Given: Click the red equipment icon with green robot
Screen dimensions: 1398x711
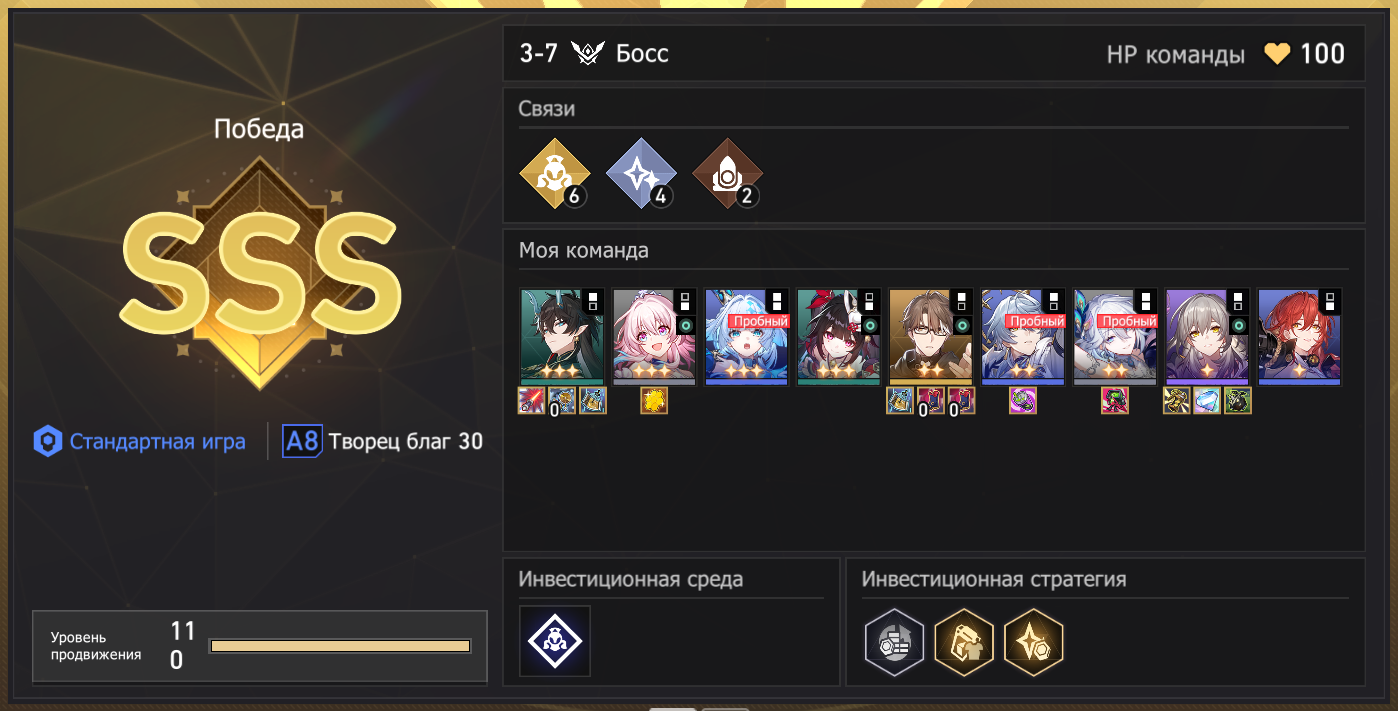Looking at the screenshot, I should click(x=1115, y=401).
